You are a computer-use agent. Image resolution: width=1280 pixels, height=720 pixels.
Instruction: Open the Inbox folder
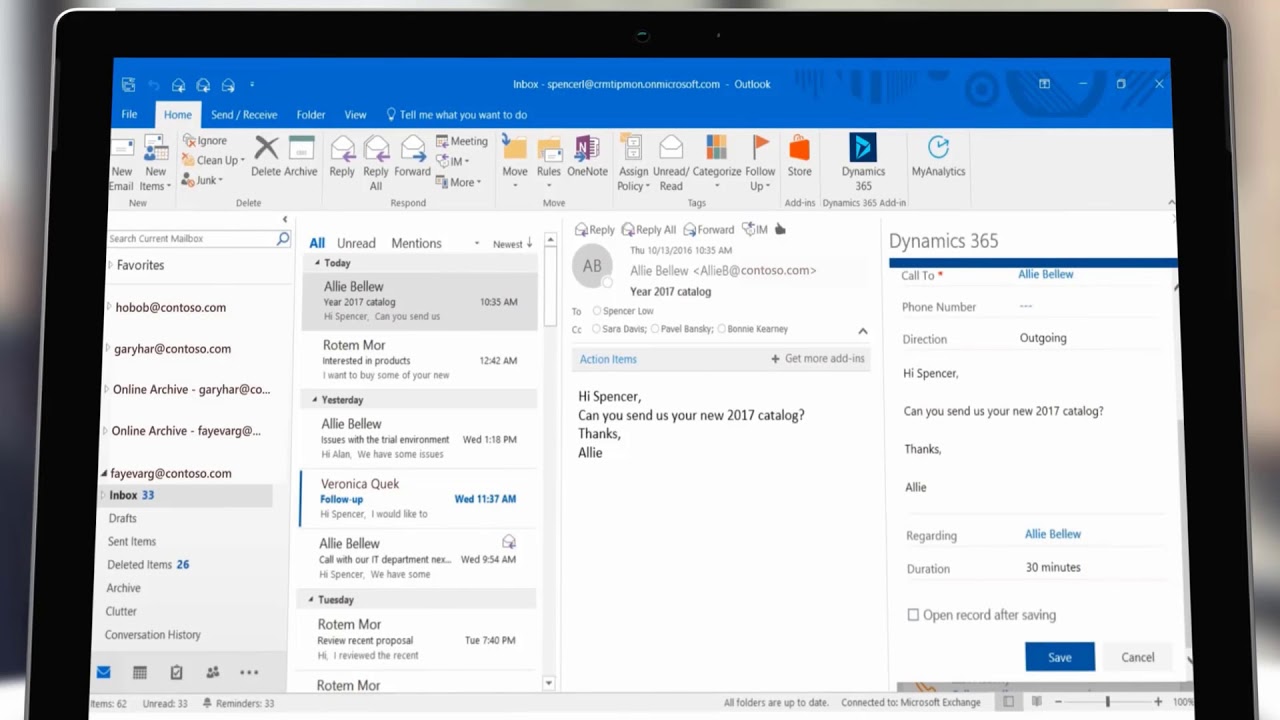[x=185, y=495]
